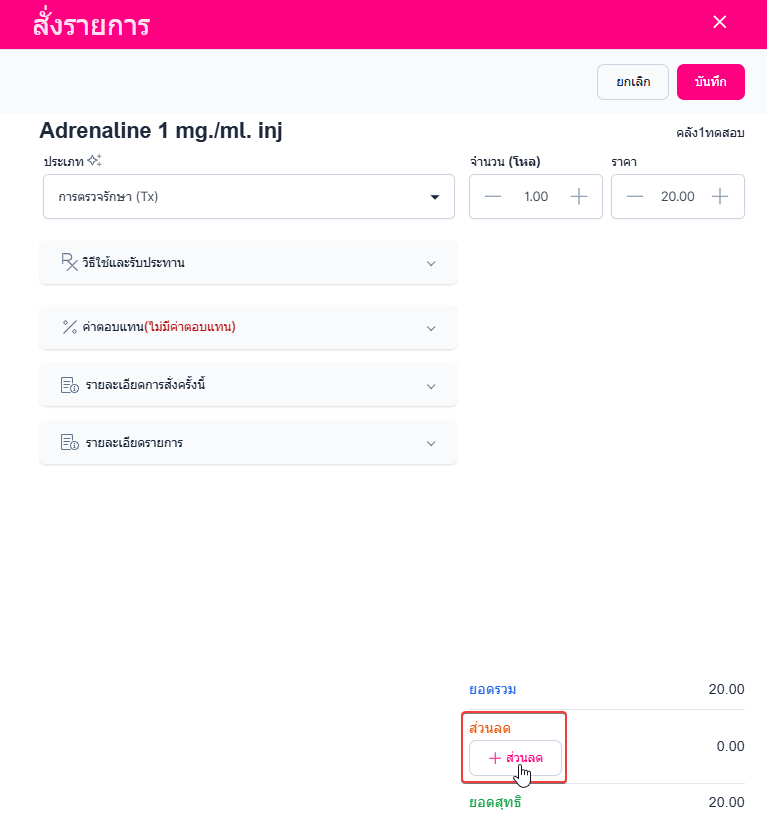Click the price value field showing 20.00

[x=677, y=196]
